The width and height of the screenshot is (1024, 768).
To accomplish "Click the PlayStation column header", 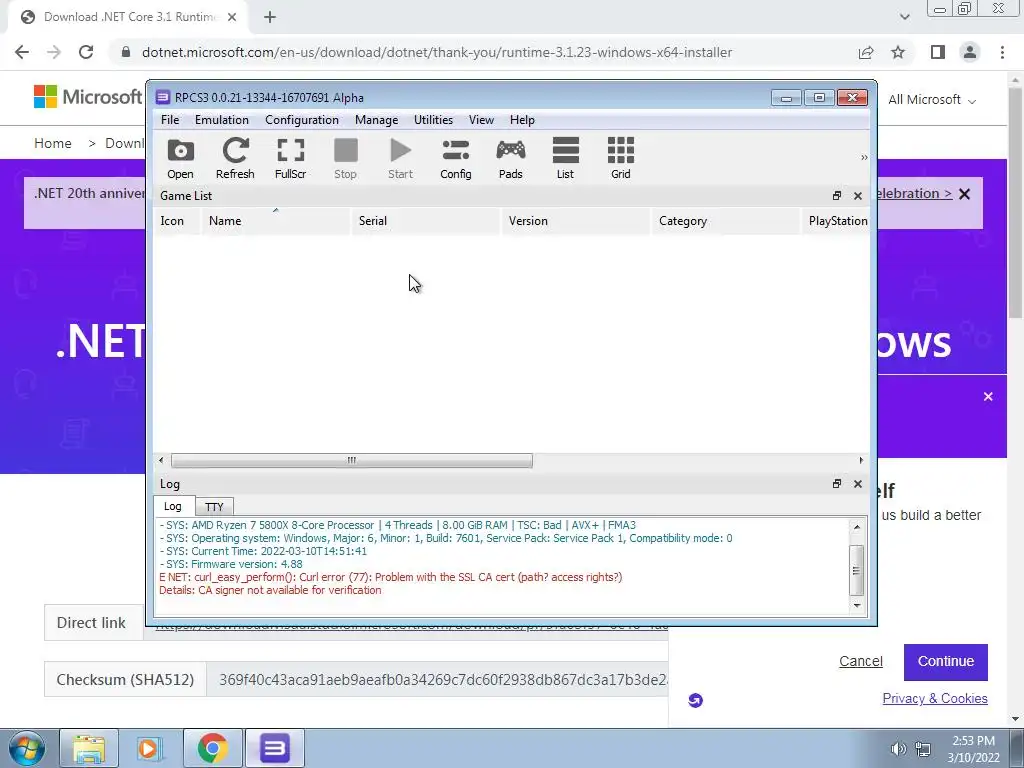I will [x=837, y=221].
